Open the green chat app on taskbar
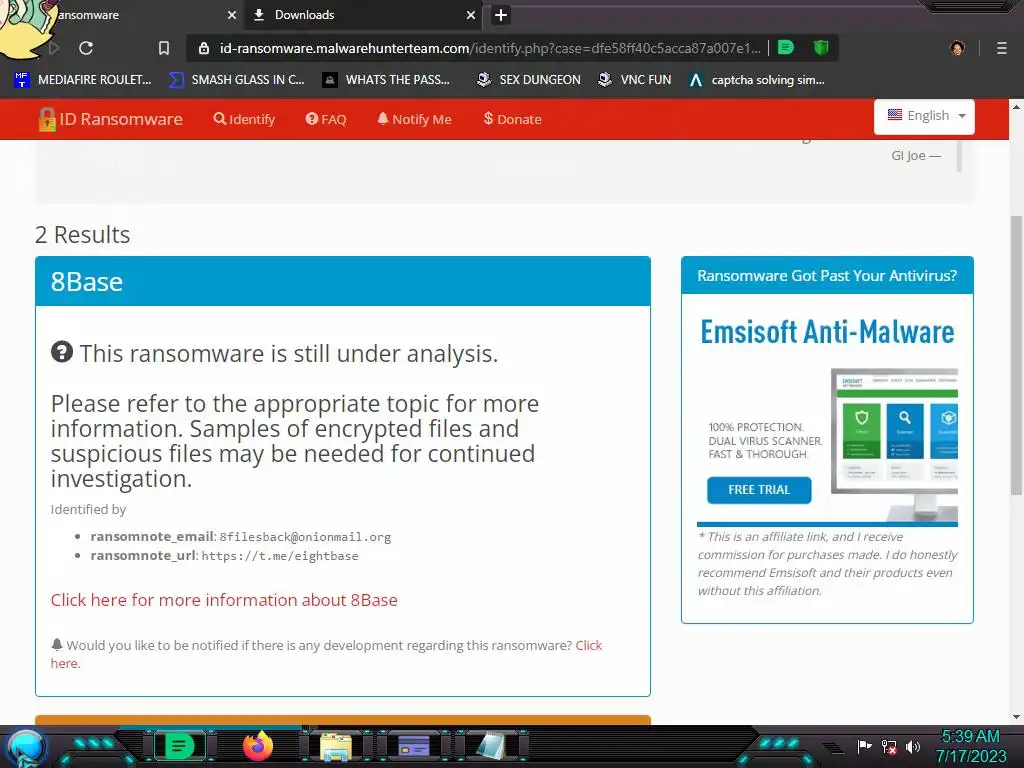Image resolution: width=1024 pixels, height=768 pixels. tap(179, 746)
